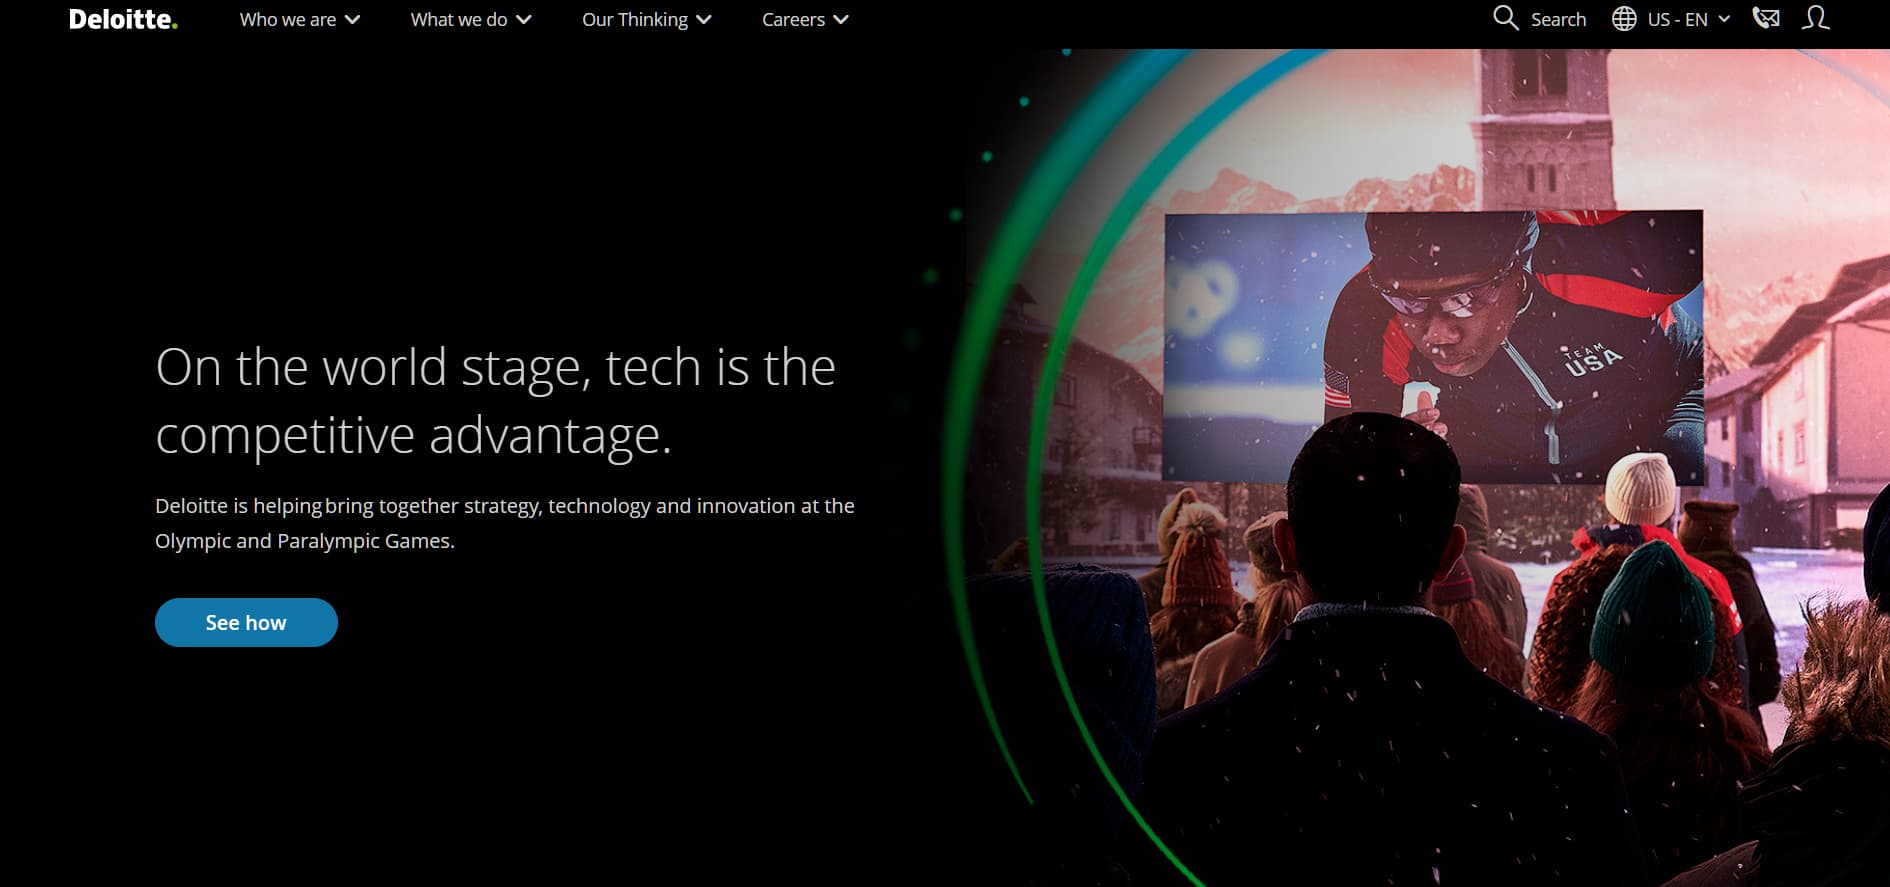Open the US - EN locale chevron

click(1724, 19)
